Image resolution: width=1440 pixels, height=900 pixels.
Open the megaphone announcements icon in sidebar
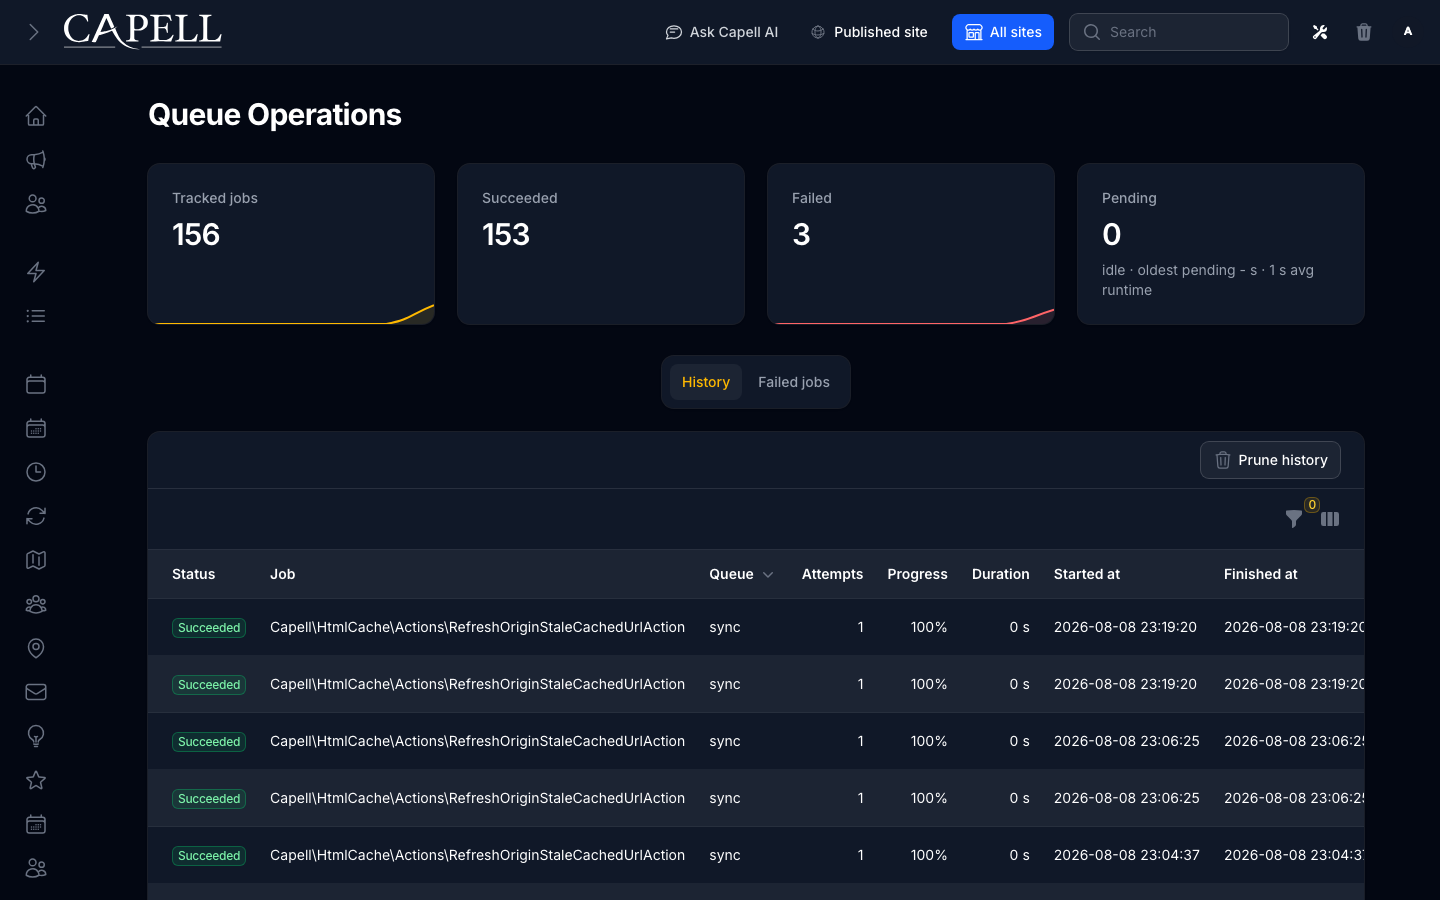tap(36, 160)
